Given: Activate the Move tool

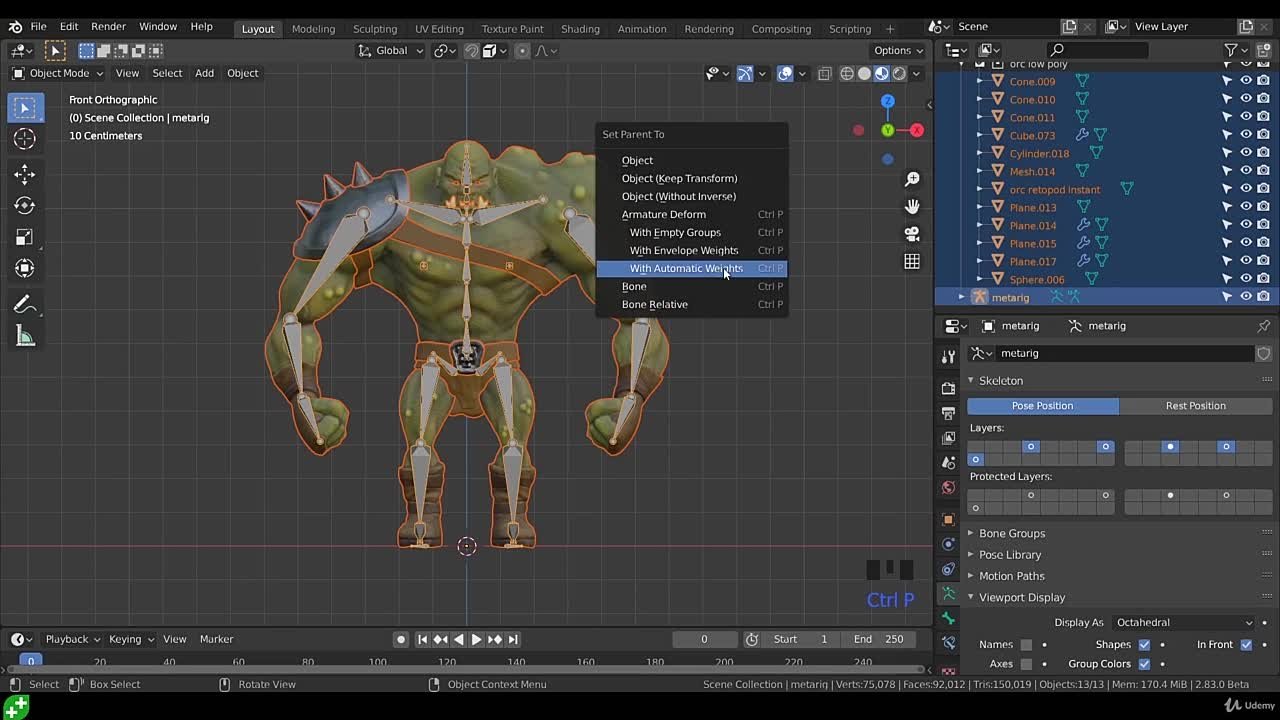Looking at the screenshot, I should (x=25, y=175).
